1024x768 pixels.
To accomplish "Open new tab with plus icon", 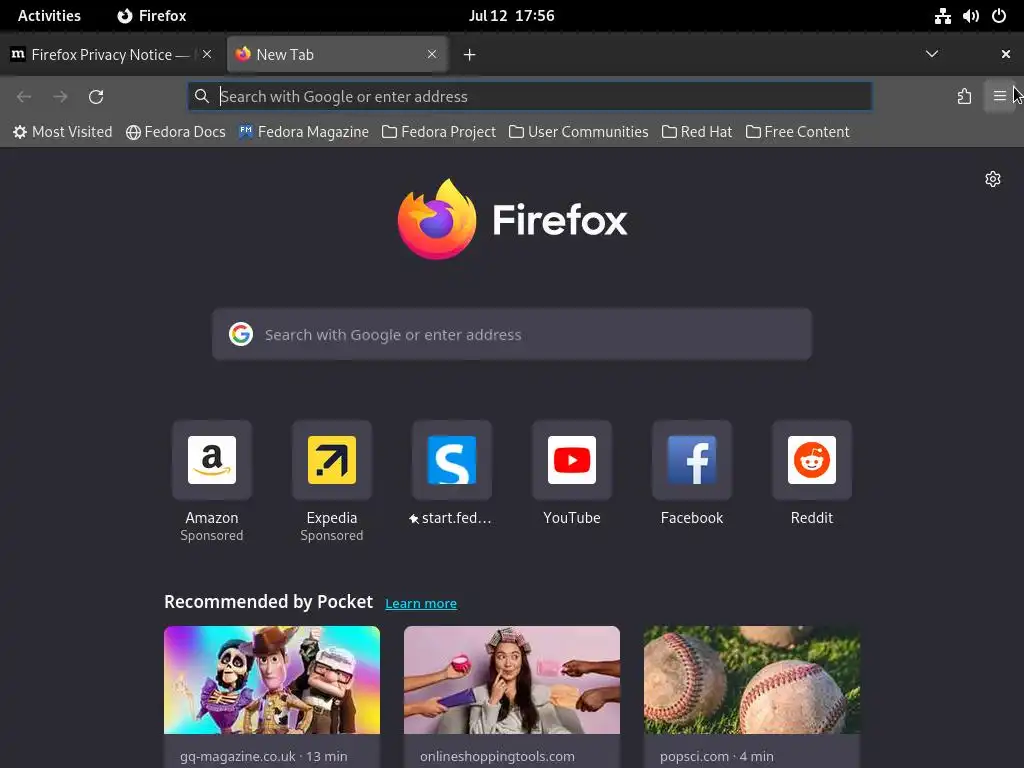I will (x=469, y=55).
